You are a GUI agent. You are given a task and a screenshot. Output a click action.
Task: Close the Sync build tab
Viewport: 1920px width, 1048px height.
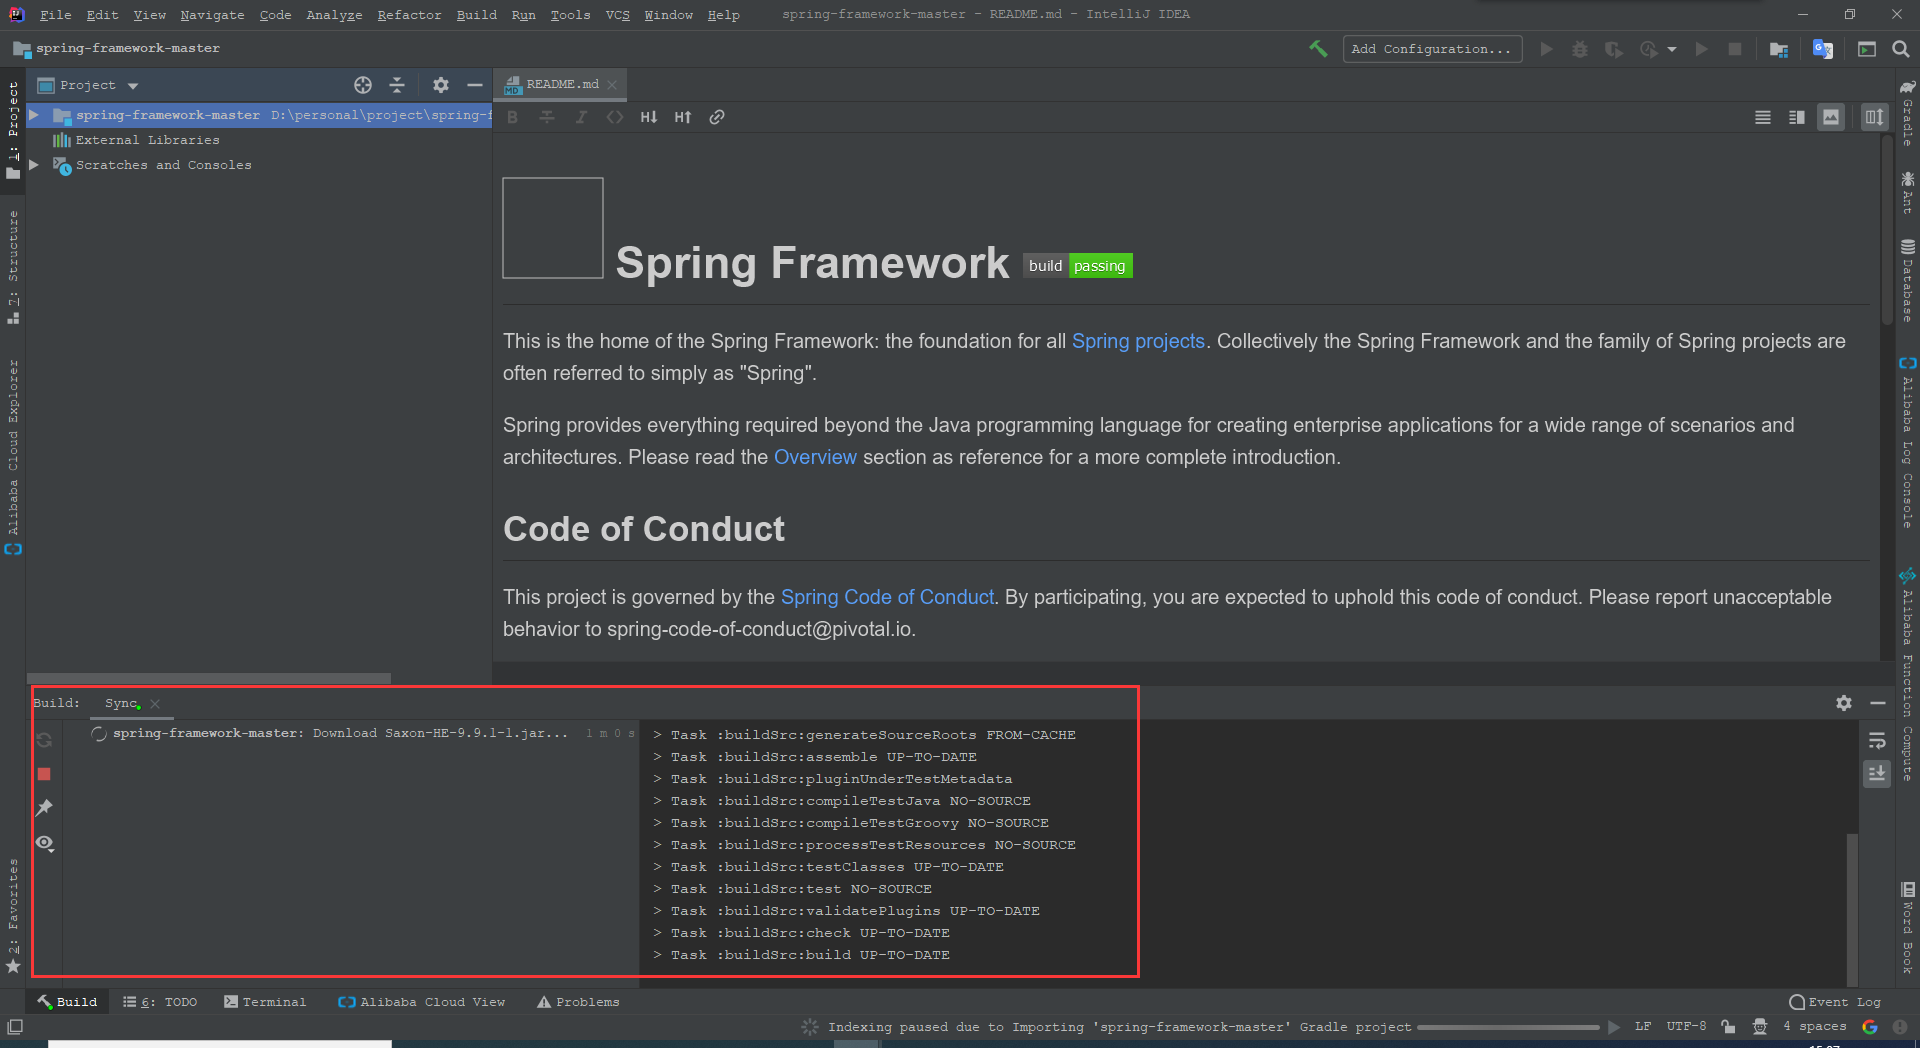click(x=155, y=704)
